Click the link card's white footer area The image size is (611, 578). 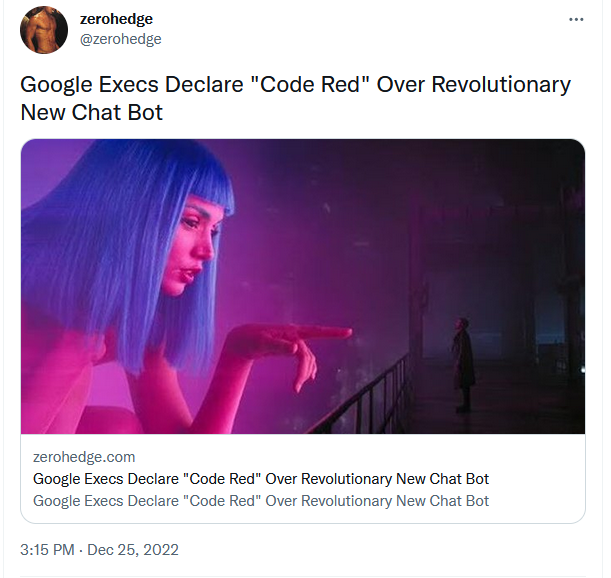coord(303,478)
